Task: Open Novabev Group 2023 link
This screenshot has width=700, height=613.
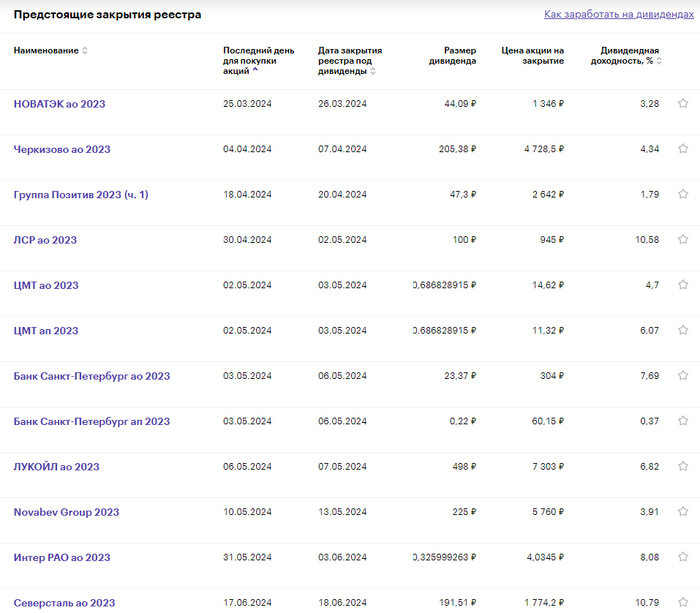Action: click(66, 512)
